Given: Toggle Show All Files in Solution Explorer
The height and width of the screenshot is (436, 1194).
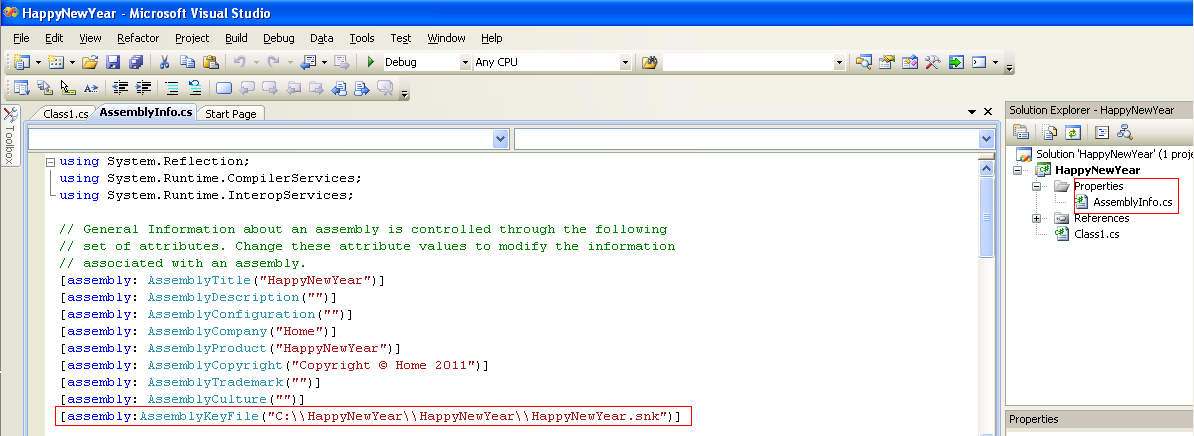Looking at the screenshot, I should click(1049, 132).
